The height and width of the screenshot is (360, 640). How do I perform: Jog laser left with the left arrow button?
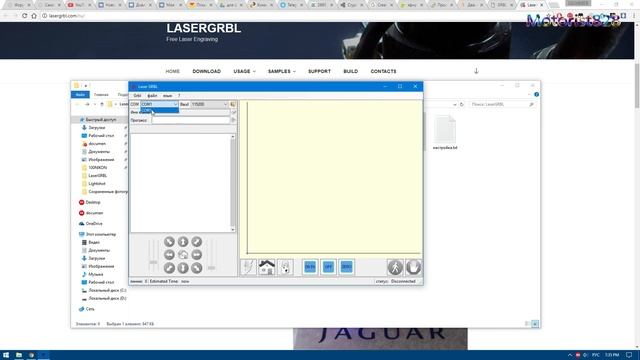(x=169, y=255)
